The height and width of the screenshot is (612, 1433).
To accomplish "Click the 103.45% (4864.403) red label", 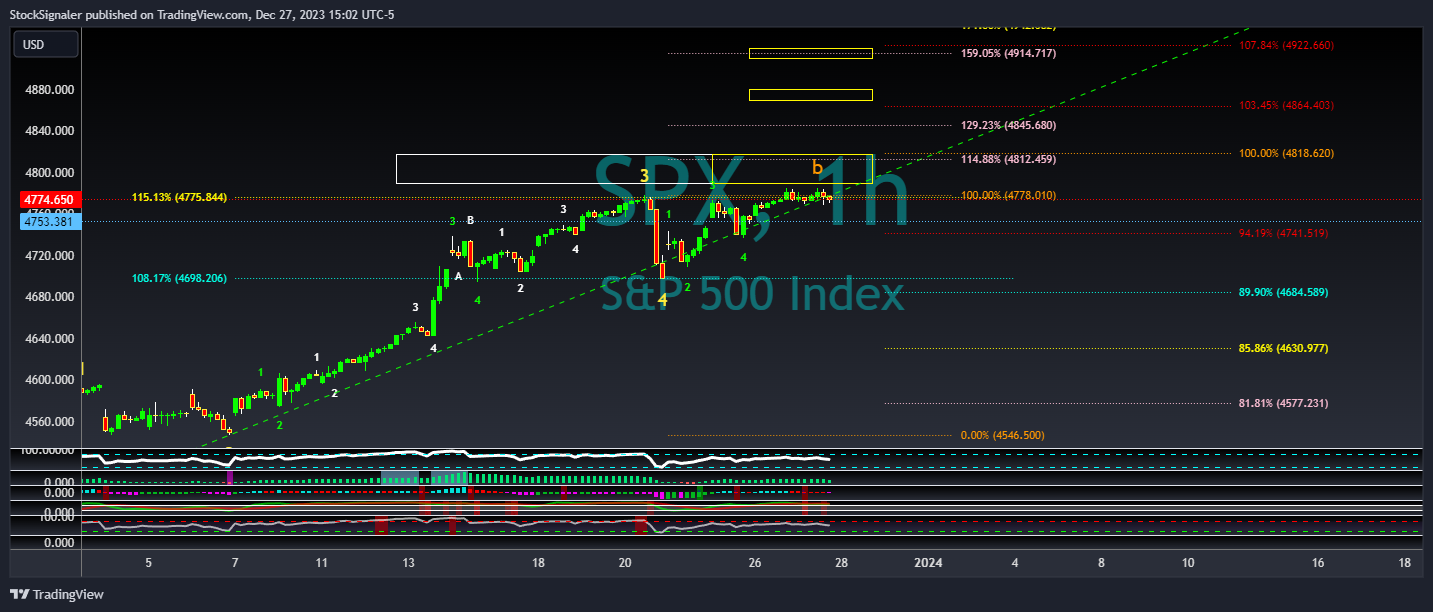I will tap(1286, 106).
